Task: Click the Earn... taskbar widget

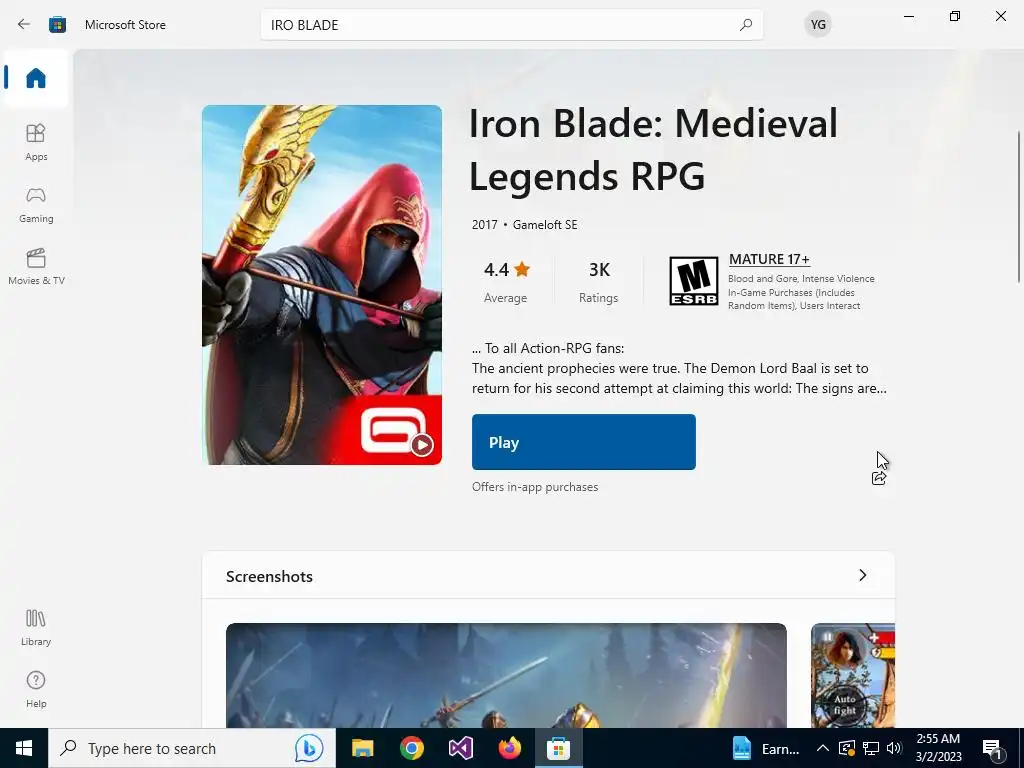Action: (766, 748)
